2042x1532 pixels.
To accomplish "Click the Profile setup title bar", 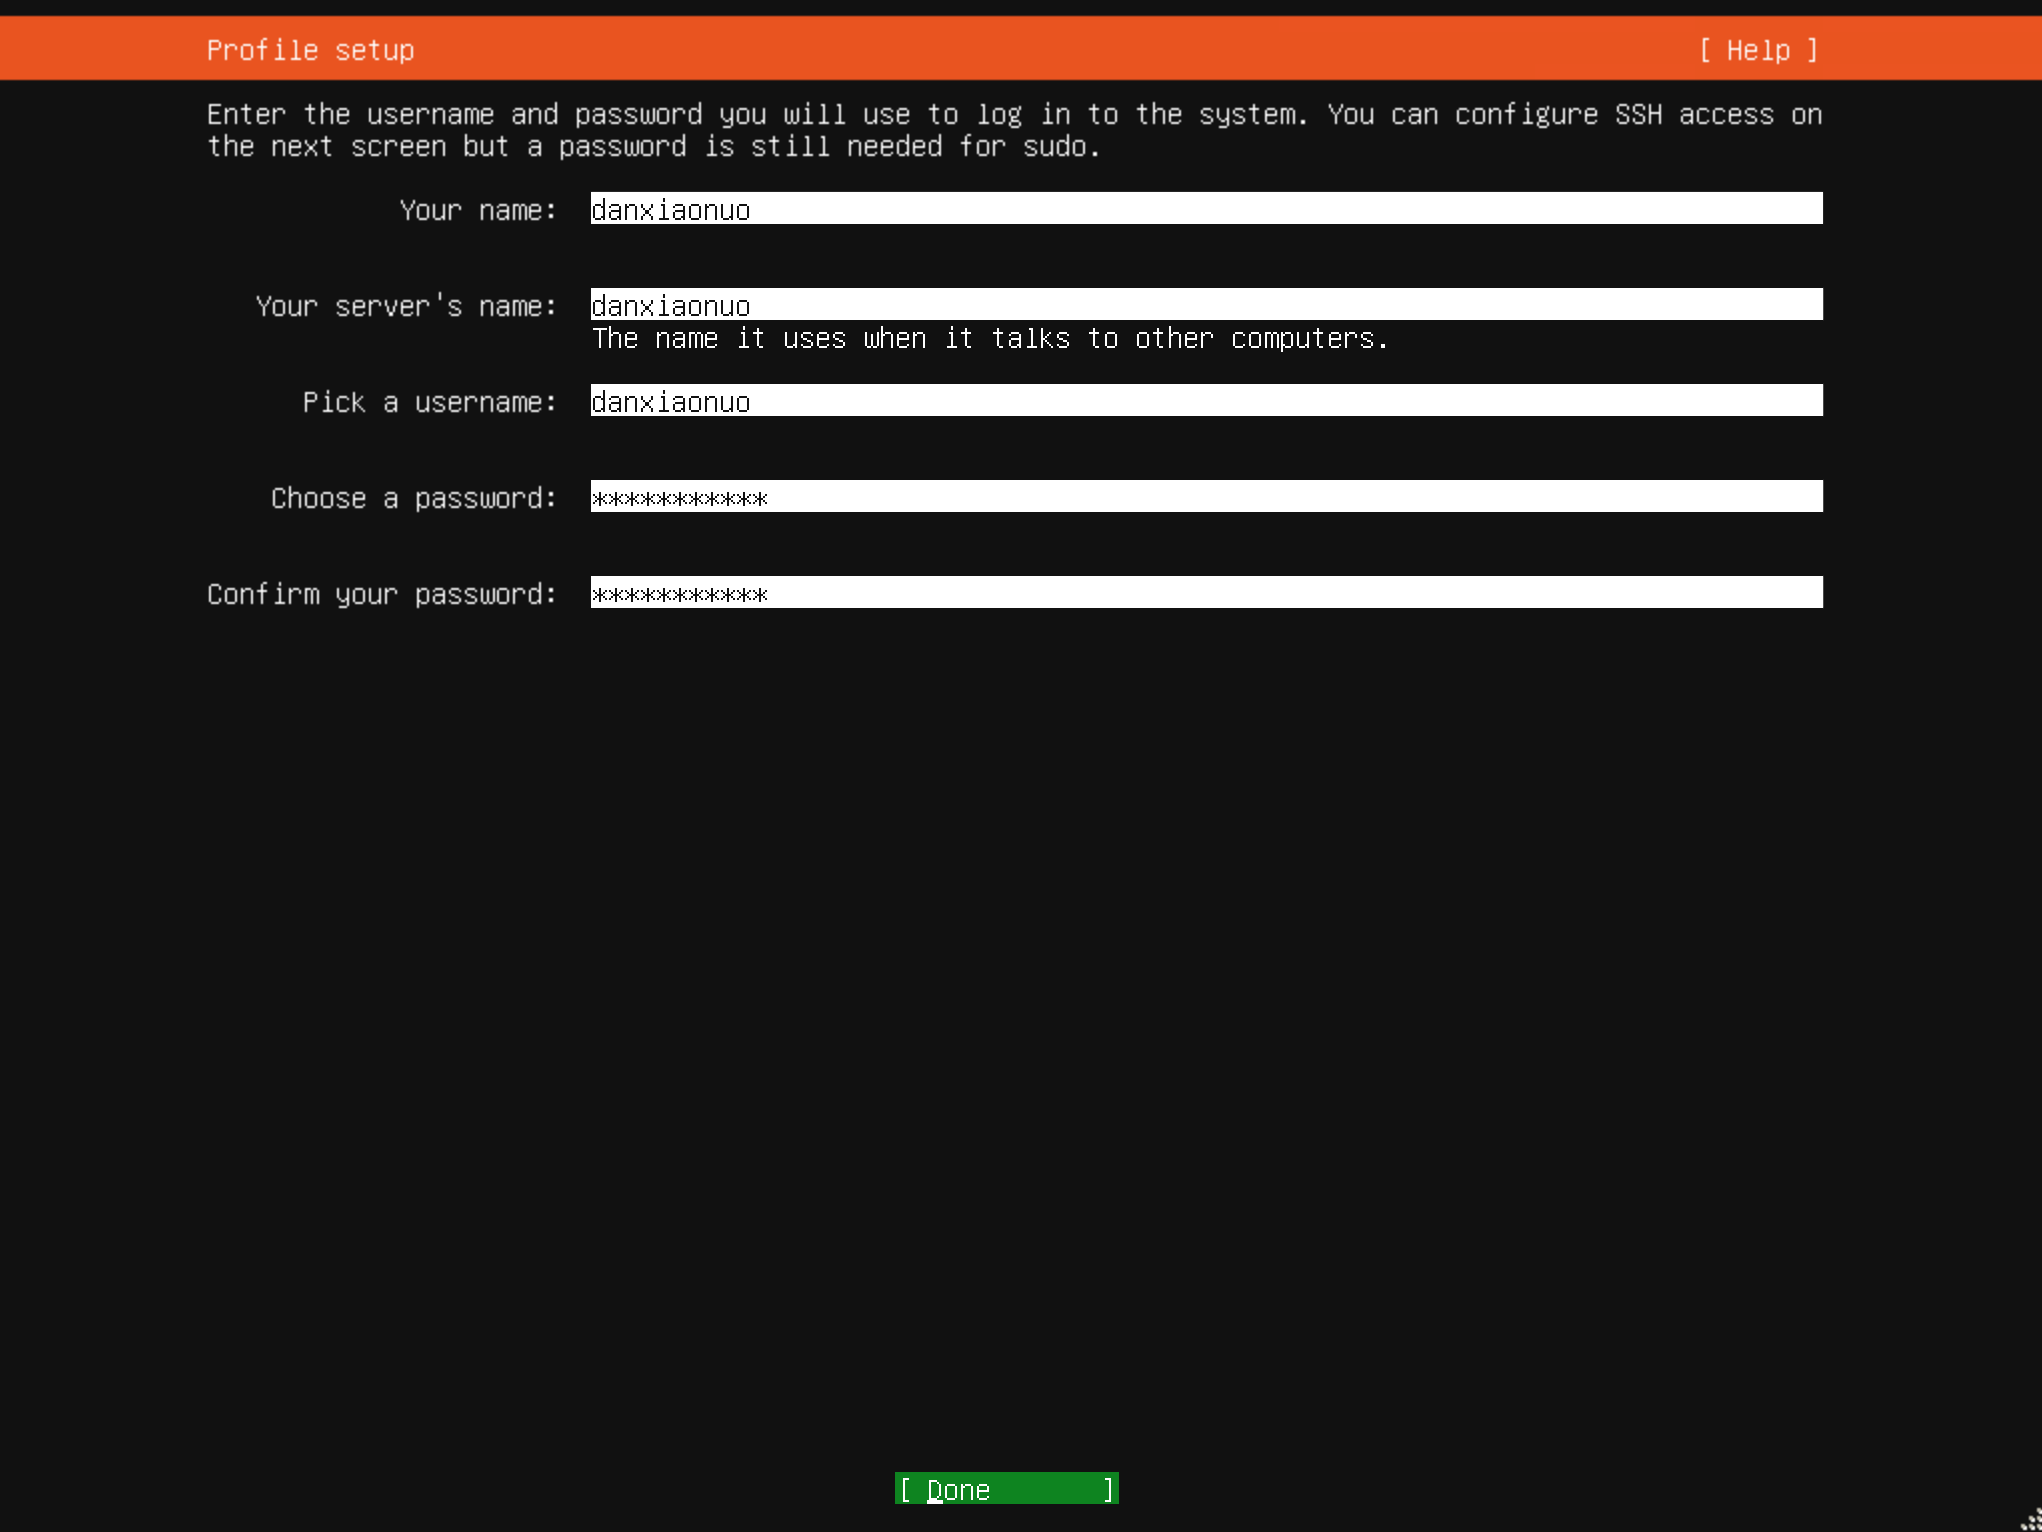I will 310,49.
